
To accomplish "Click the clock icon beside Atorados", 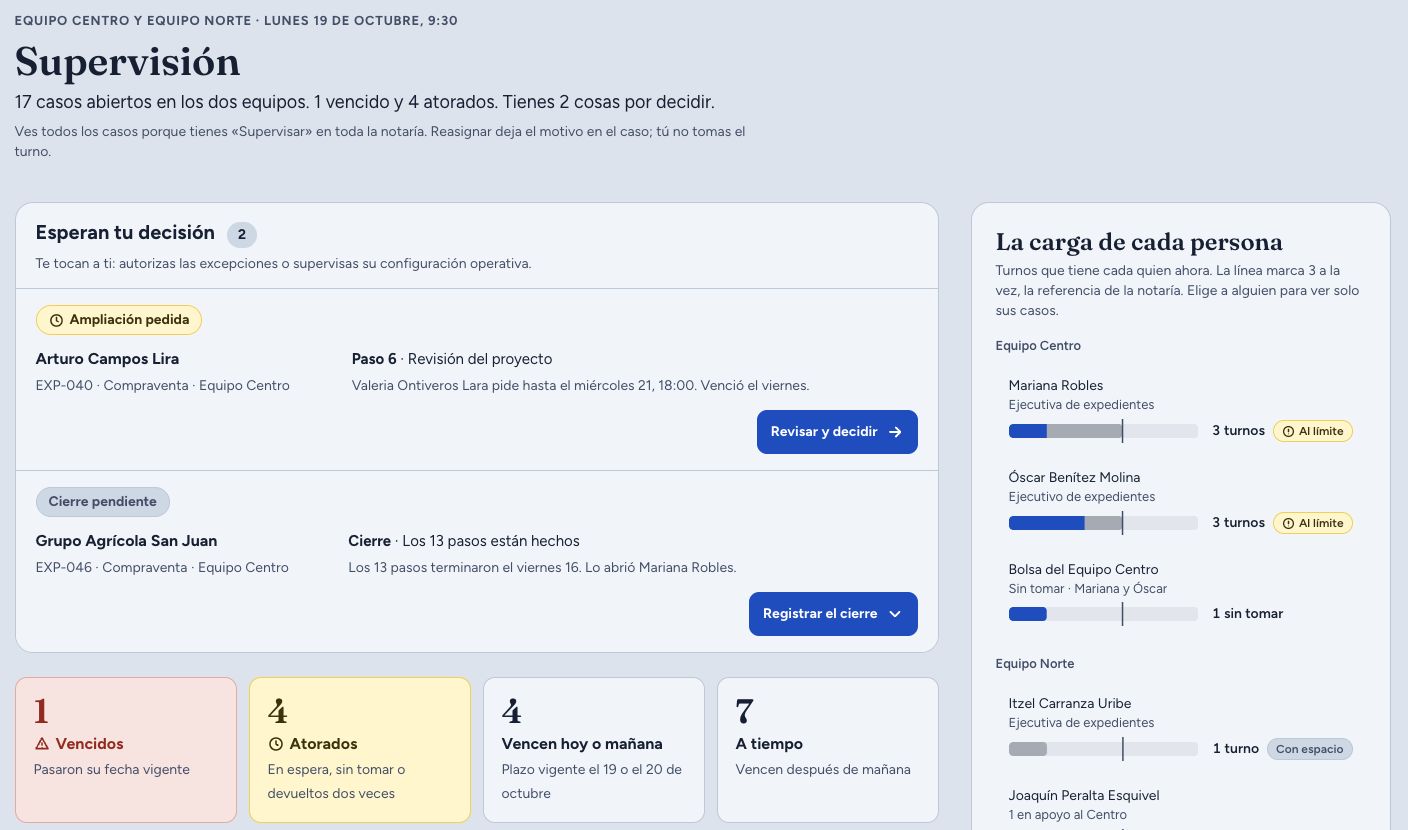I will [x=276, y=744].
